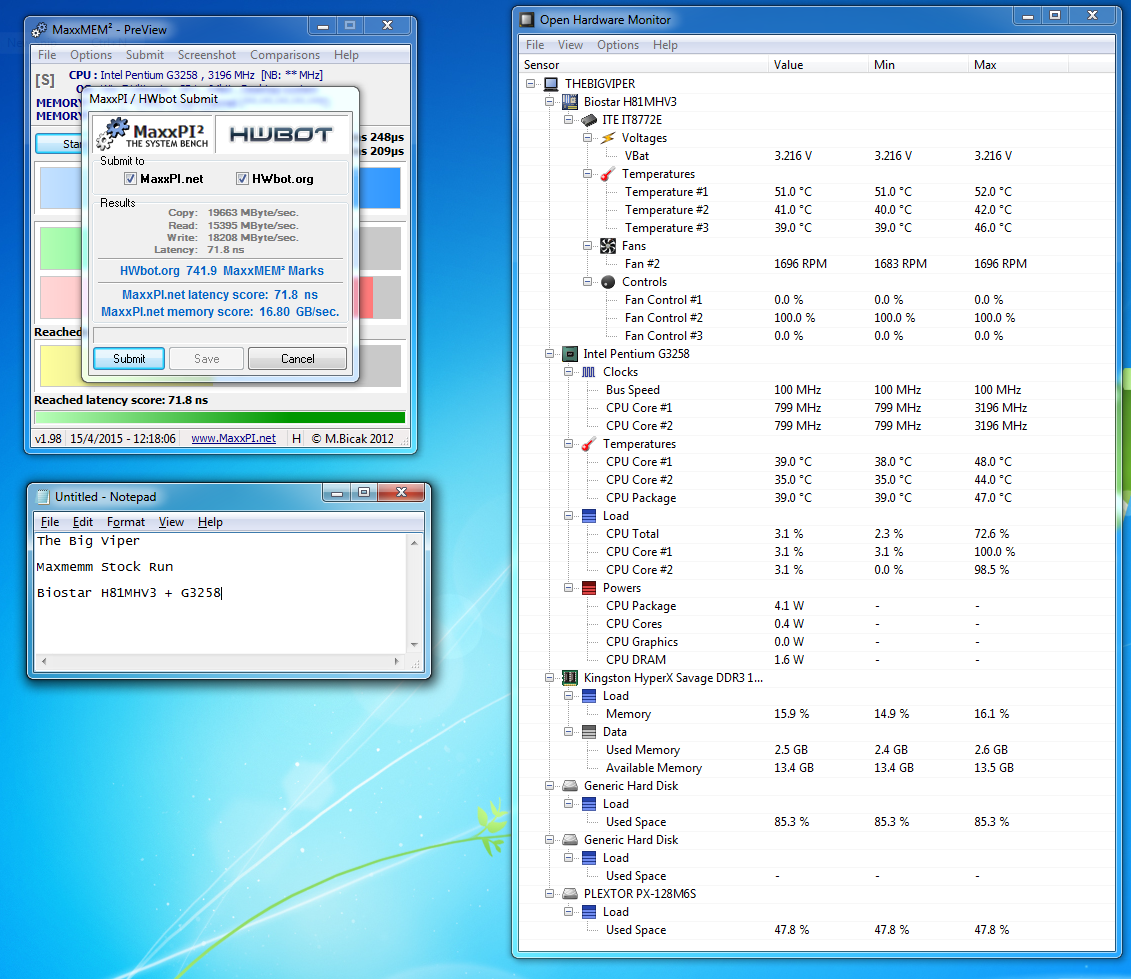The height and width of the screenshot is (979, 1131).
Task: Collapse the Biostar H81MHV3 node
Action: [550, 102]
